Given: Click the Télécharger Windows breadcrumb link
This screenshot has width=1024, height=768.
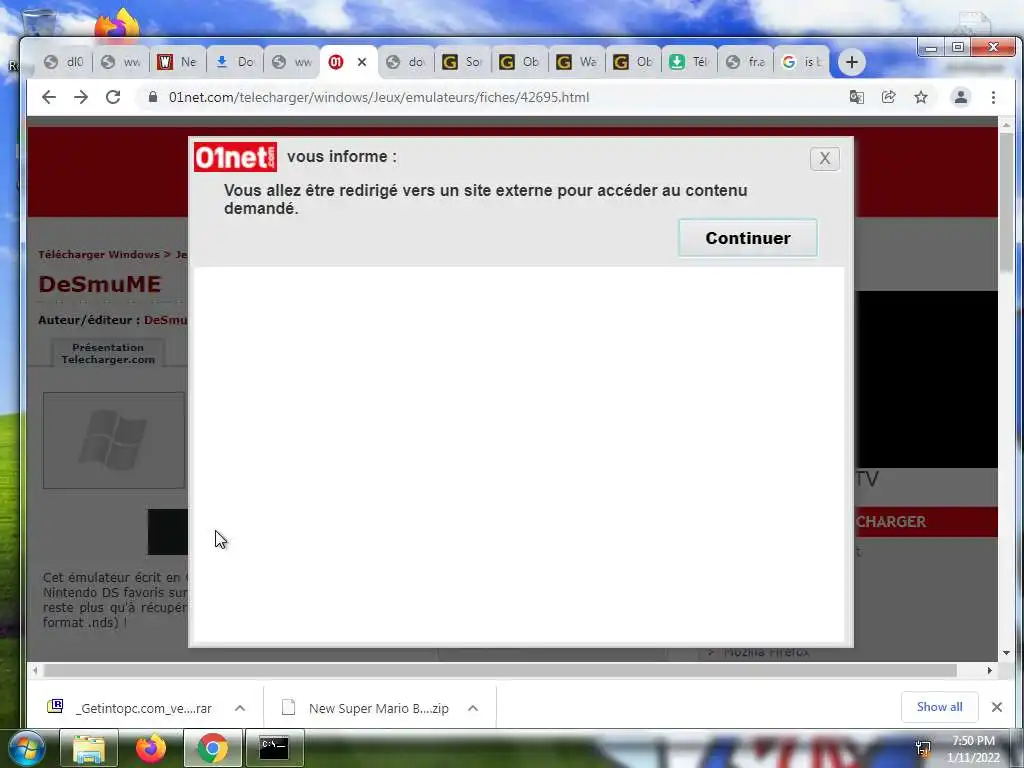Looking at the screenshot, I should tap(99, 255).
